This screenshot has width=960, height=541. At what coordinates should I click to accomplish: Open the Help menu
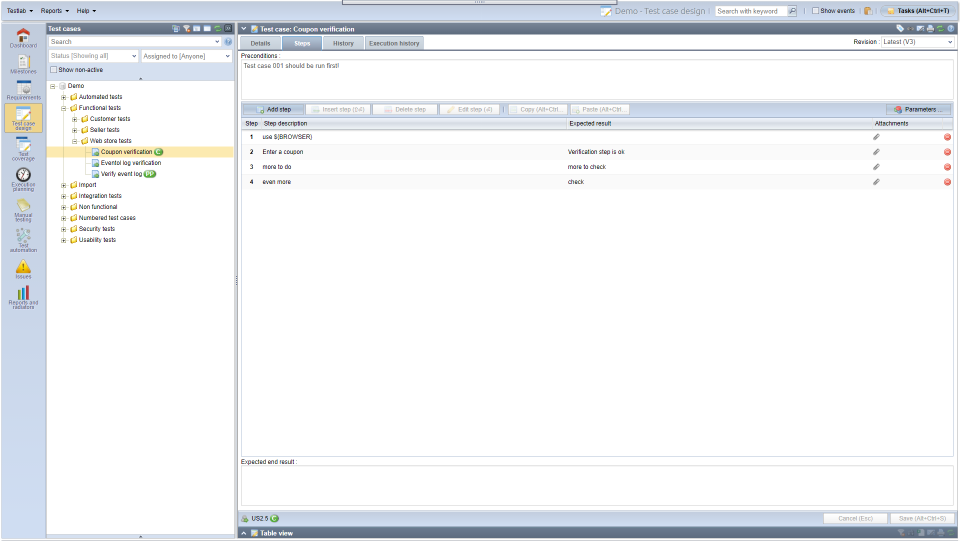click(x=86, y=11)
